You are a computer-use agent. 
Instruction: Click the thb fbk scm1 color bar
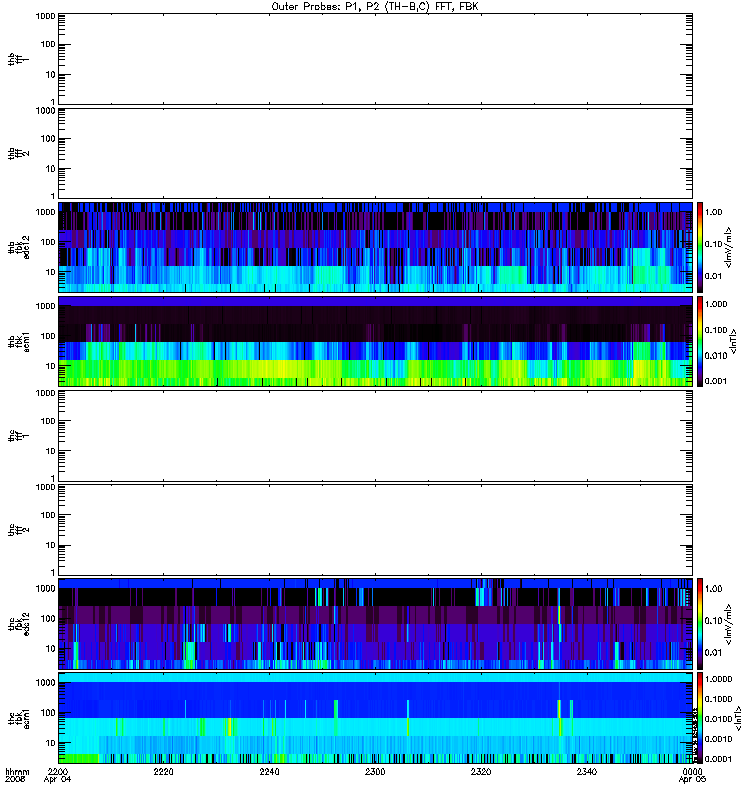coord(700,341)
